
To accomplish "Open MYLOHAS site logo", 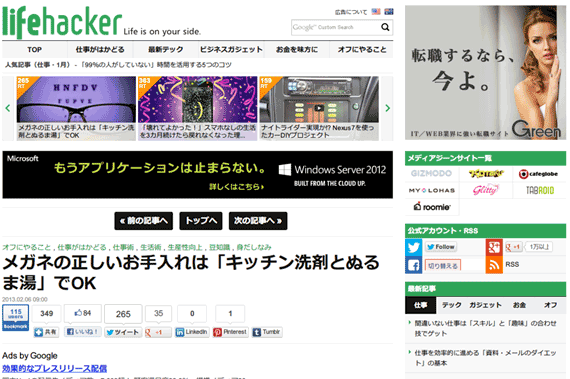I will point(431,190).
